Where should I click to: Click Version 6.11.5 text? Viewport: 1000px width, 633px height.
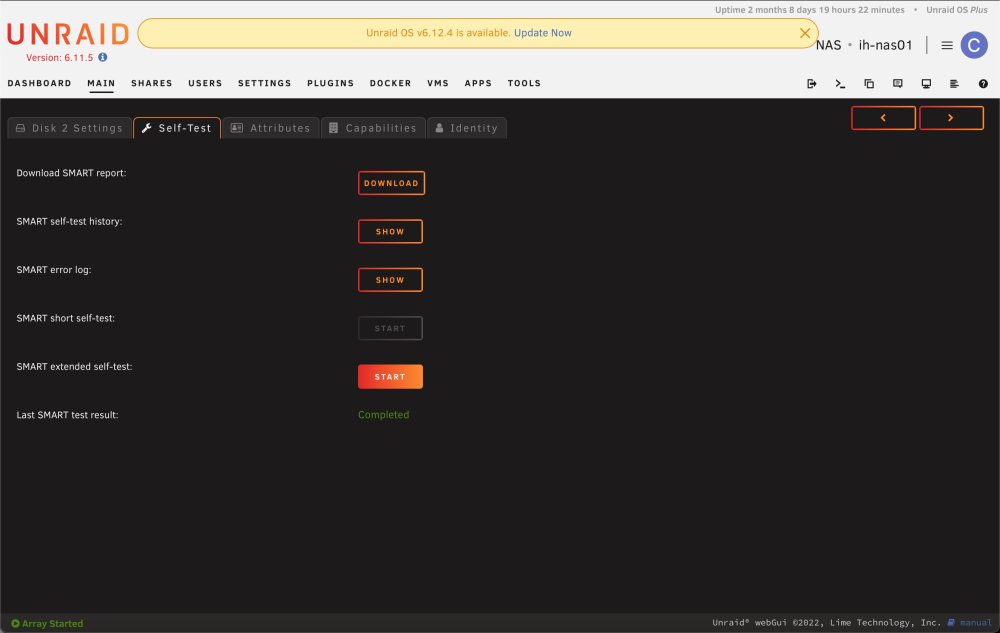(x=59, y=57)
